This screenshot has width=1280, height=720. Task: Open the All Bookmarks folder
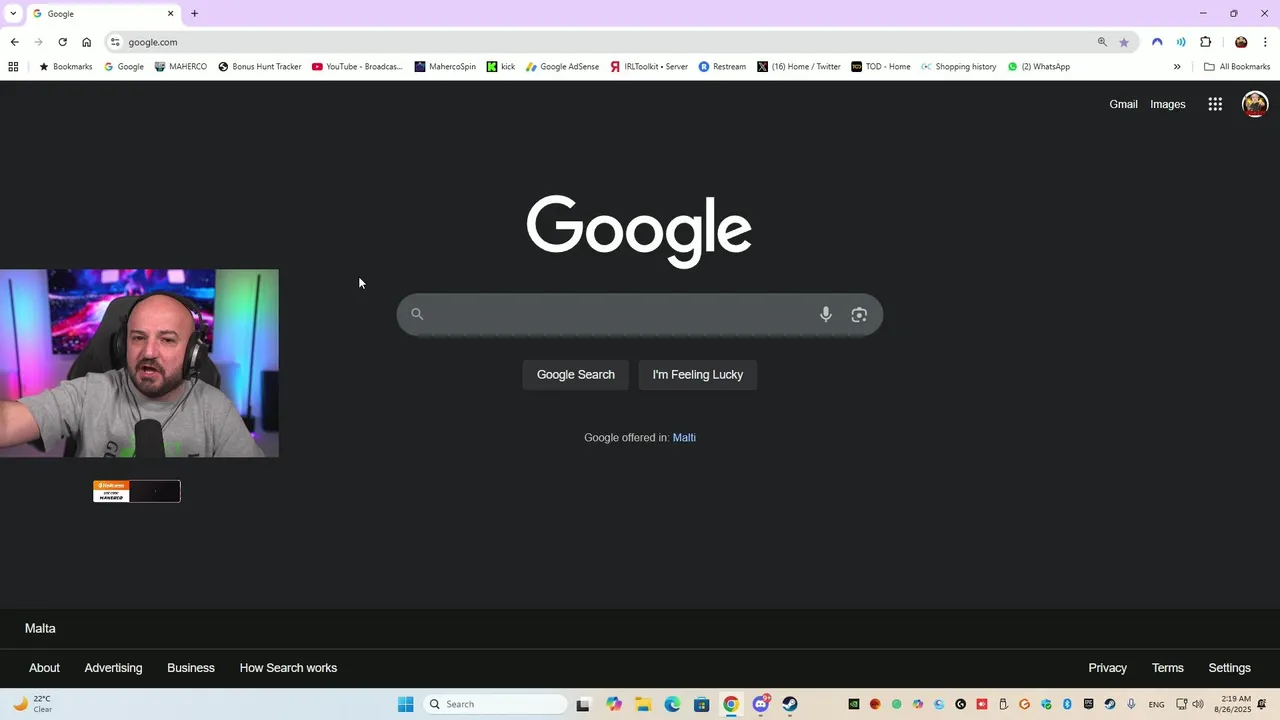pos(1237,66)
